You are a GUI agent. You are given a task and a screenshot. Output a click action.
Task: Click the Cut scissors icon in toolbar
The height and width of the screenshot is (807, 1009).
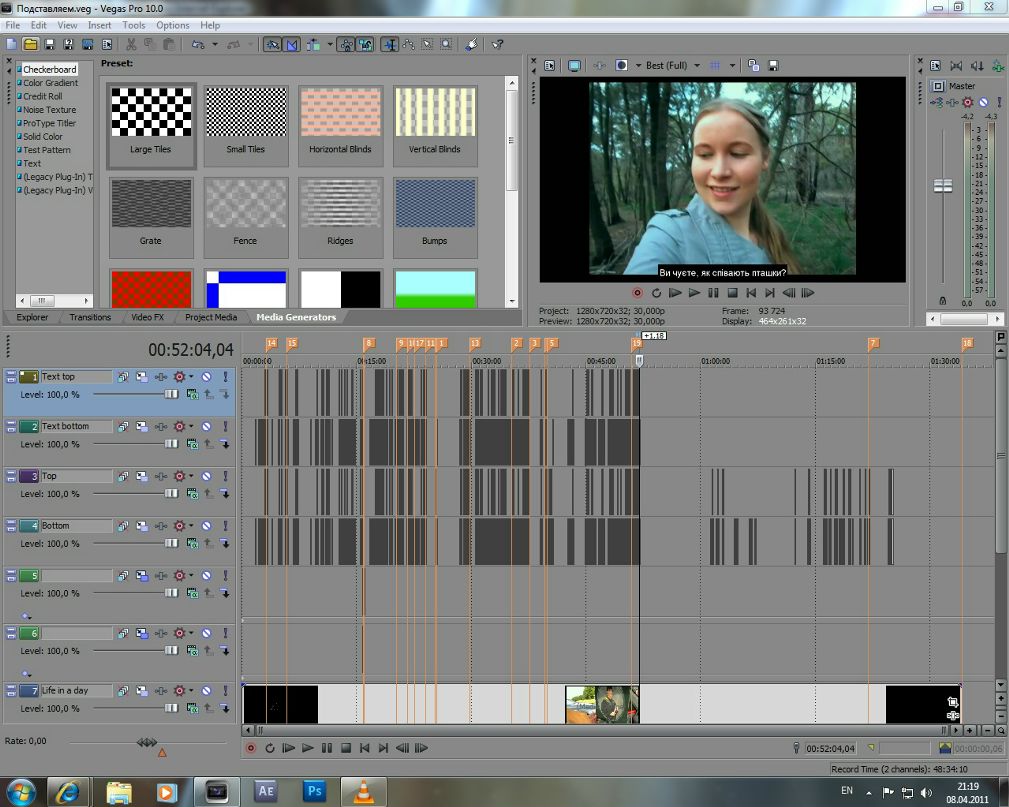131,44
